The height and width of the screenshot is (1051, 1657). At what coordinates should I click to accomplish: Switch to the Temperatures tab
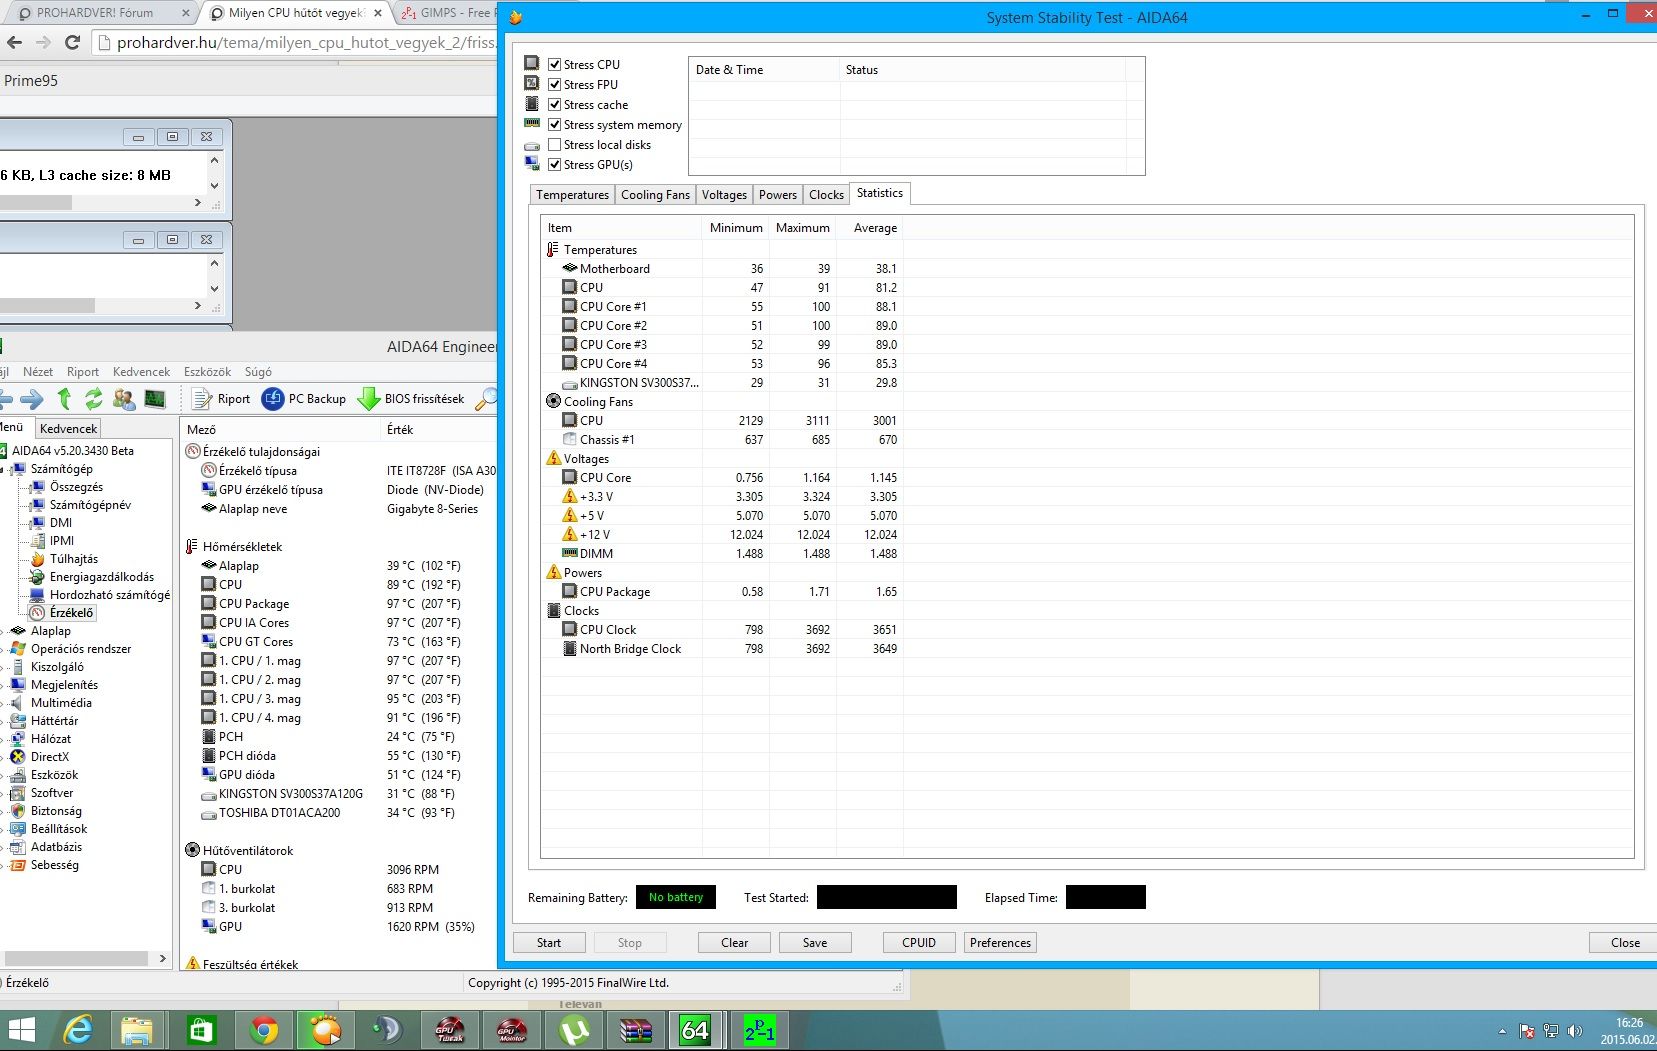pos(572,195)
